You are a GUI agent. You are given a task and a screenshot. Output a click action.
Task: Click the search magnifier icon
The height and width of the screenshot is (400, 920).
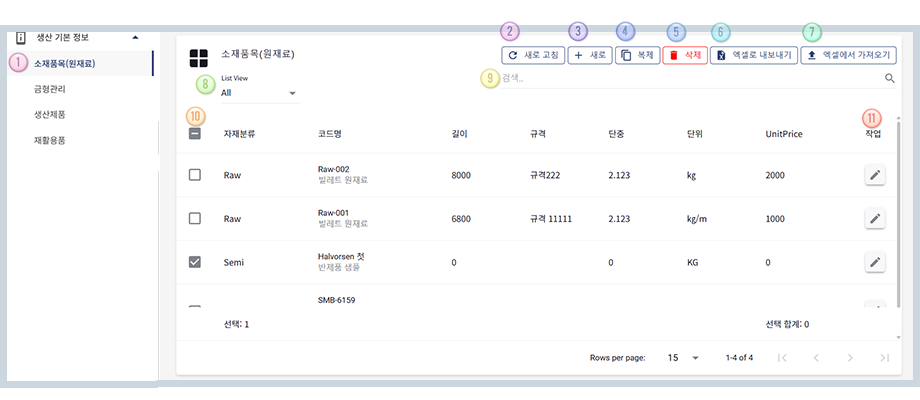pyautogui.click(x=889, y=78)
